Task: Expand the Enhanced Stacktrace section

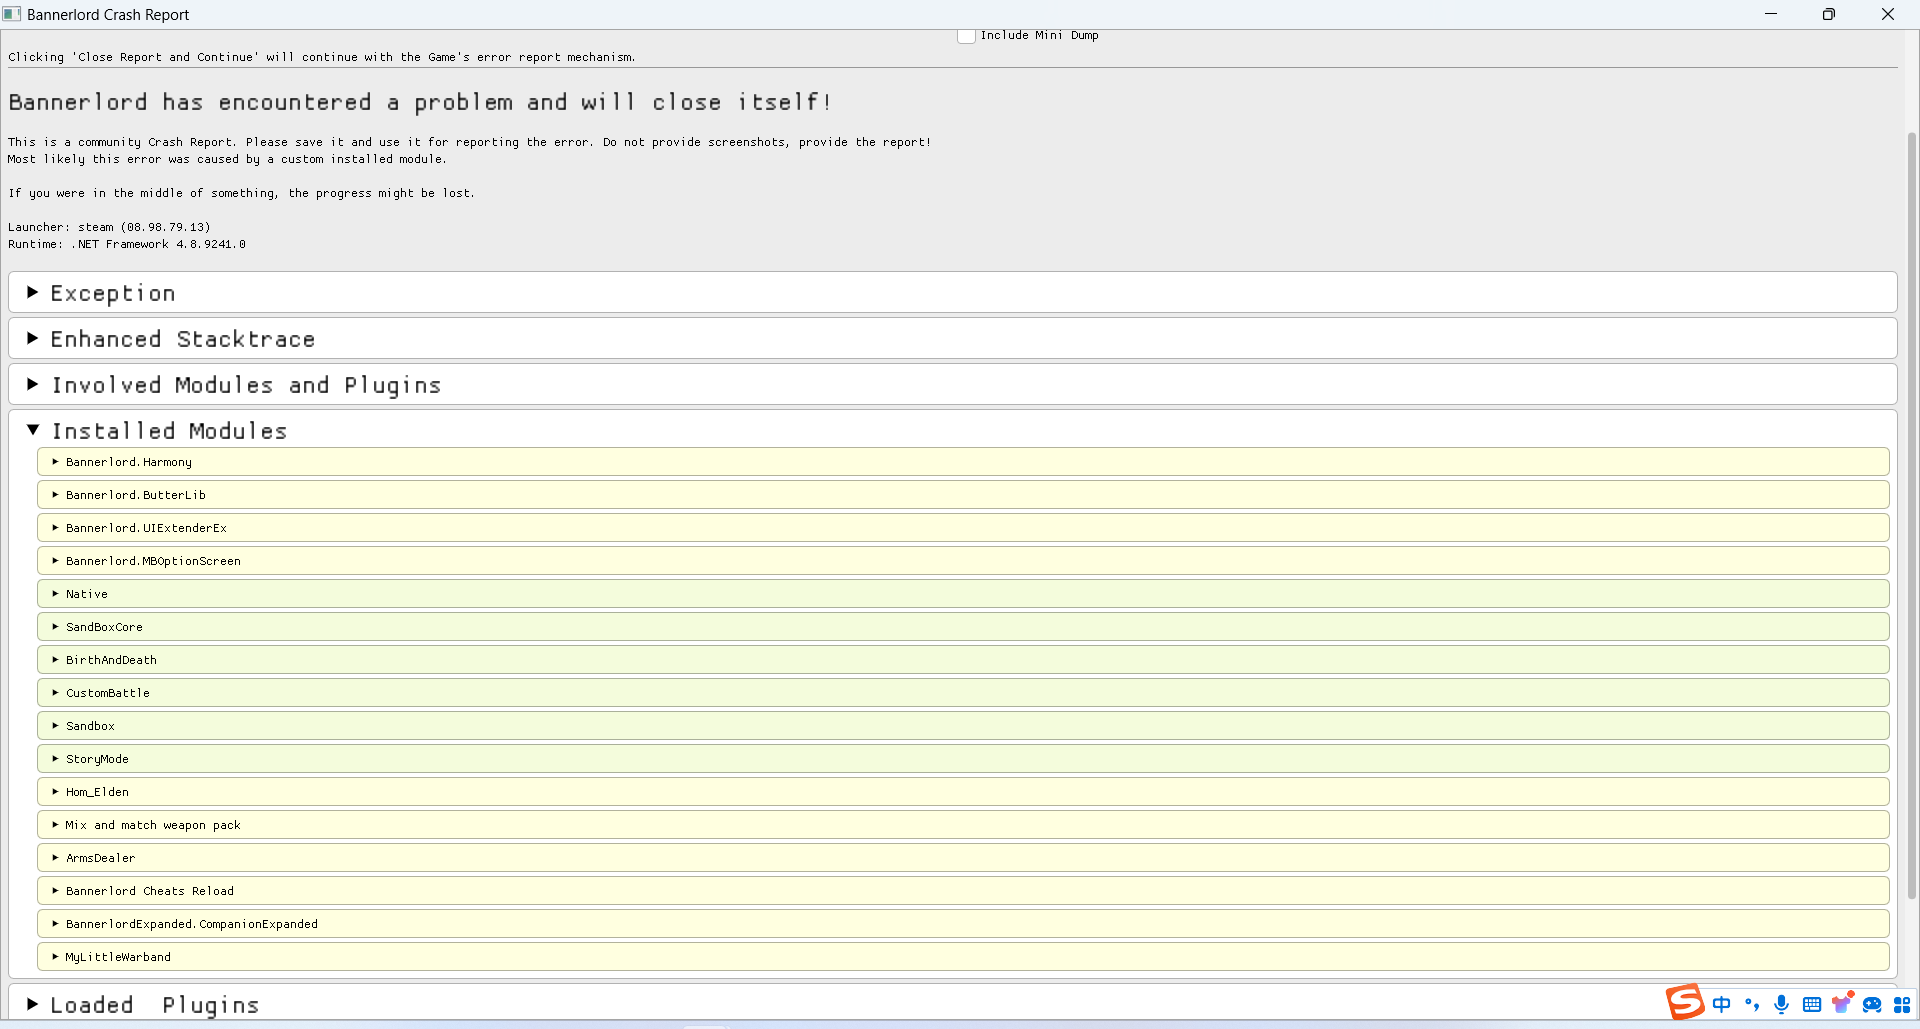Action: [x=953, y=339]
